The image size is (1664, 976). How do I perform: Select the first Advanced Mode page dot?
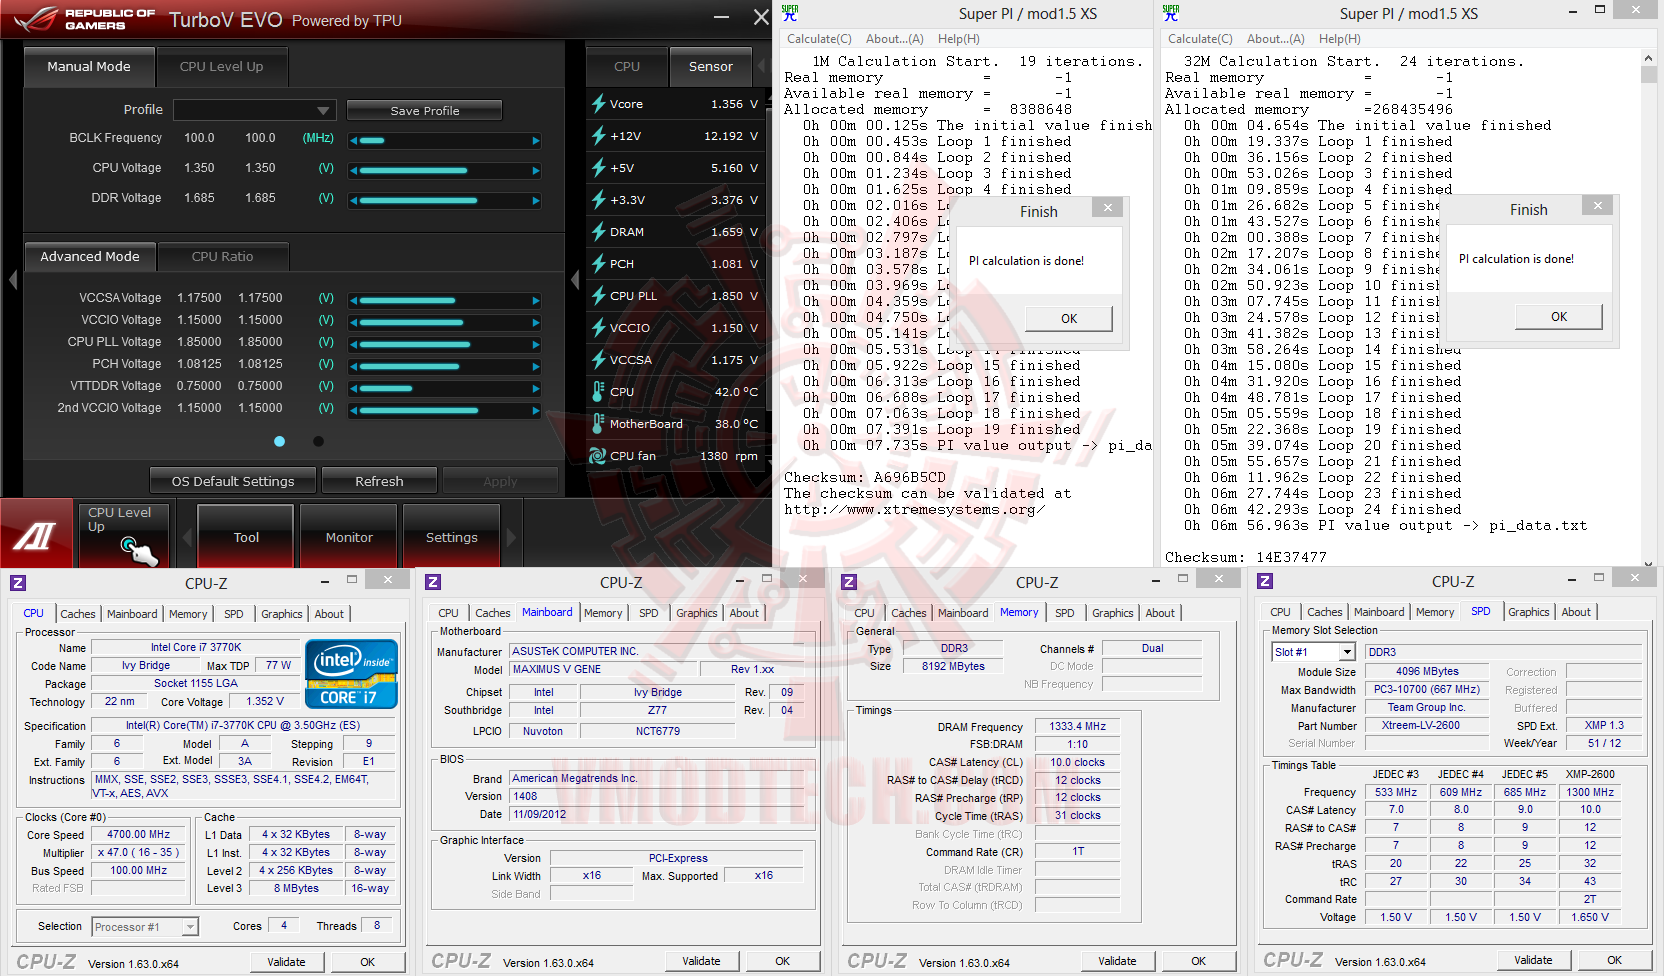pyautogui.click(x=279, y=441)
